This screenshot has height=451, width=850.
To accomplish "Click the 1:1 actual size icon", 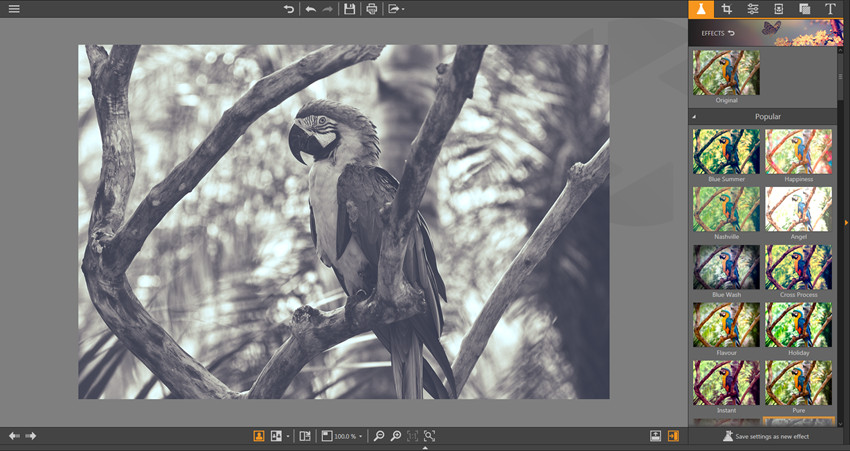I will click(413, 436).
